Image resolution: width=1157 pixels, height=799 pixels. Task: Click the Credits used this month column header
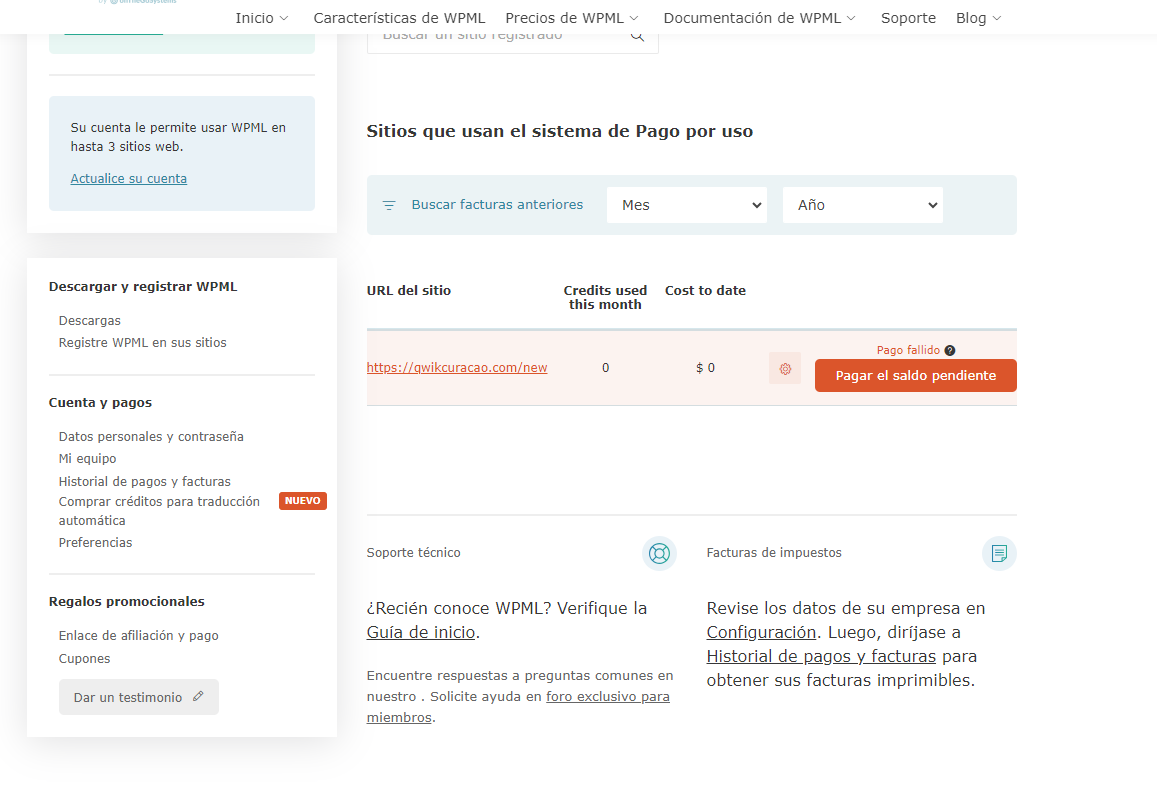coord(605,297)
